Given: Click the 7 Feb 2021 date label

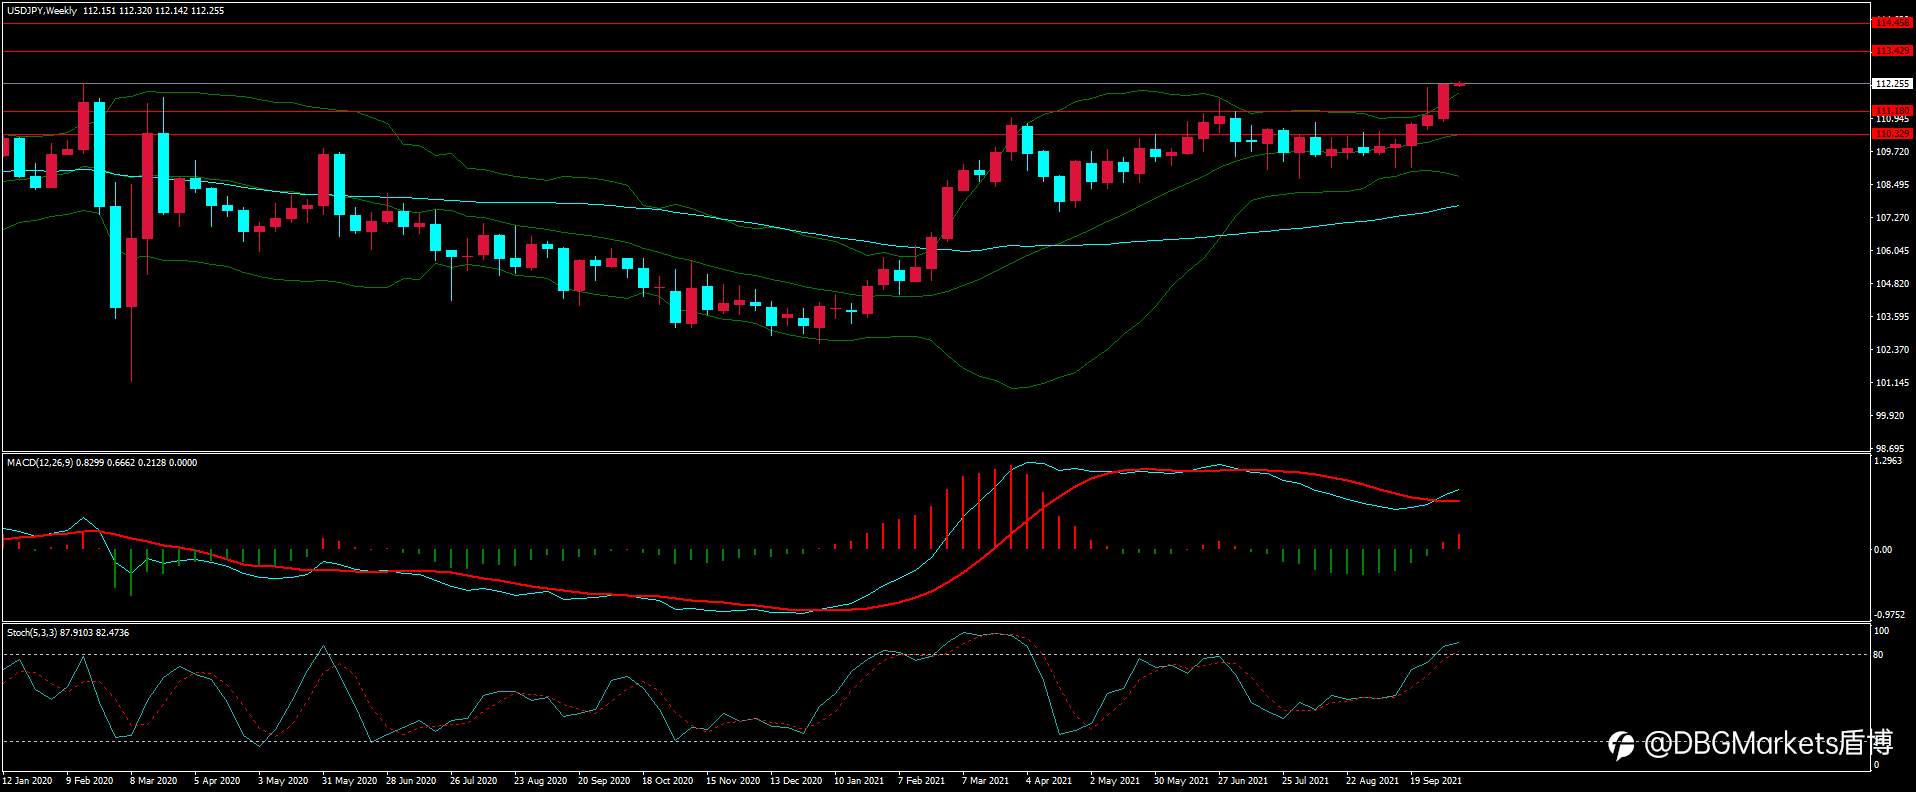Looking at the screenshot, I should click(922, 781).
